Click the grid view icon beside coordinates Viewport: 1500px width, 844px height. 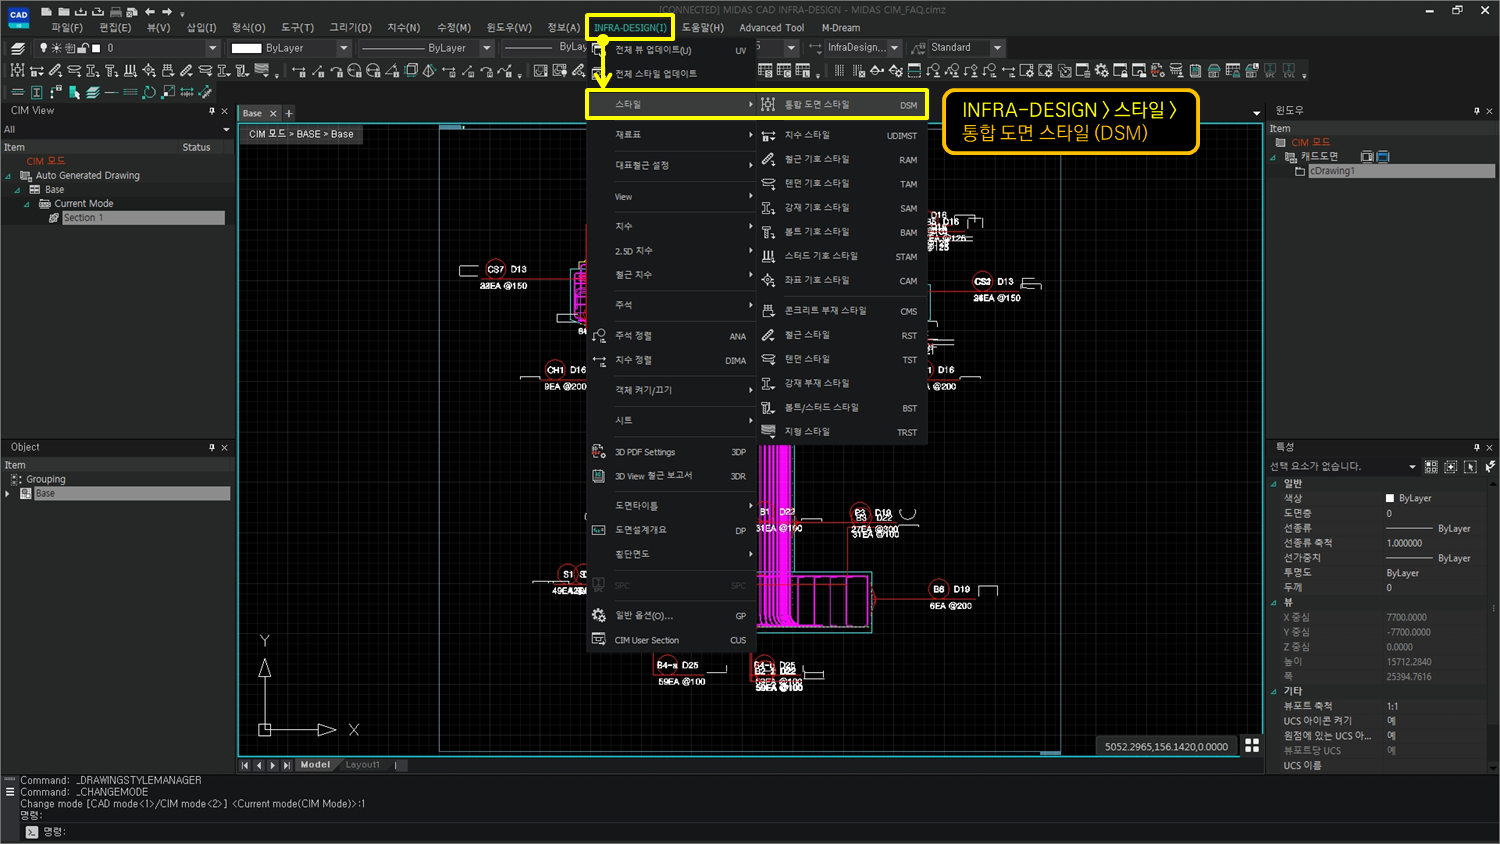click(1251, 745)
